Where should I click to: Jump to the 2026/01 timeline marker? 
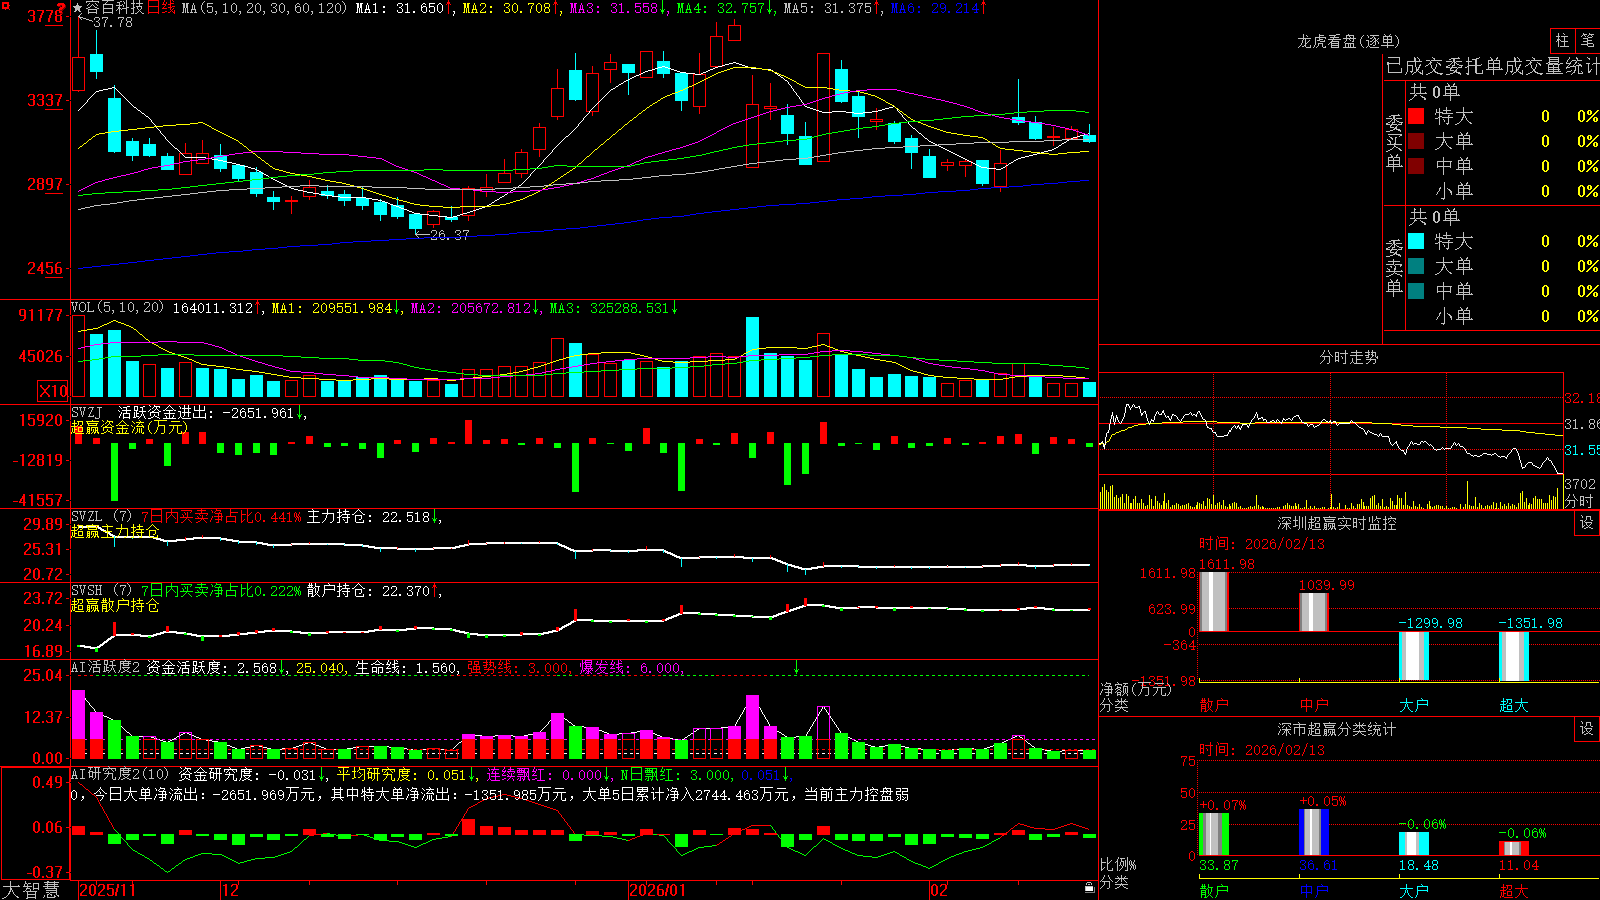657,890
